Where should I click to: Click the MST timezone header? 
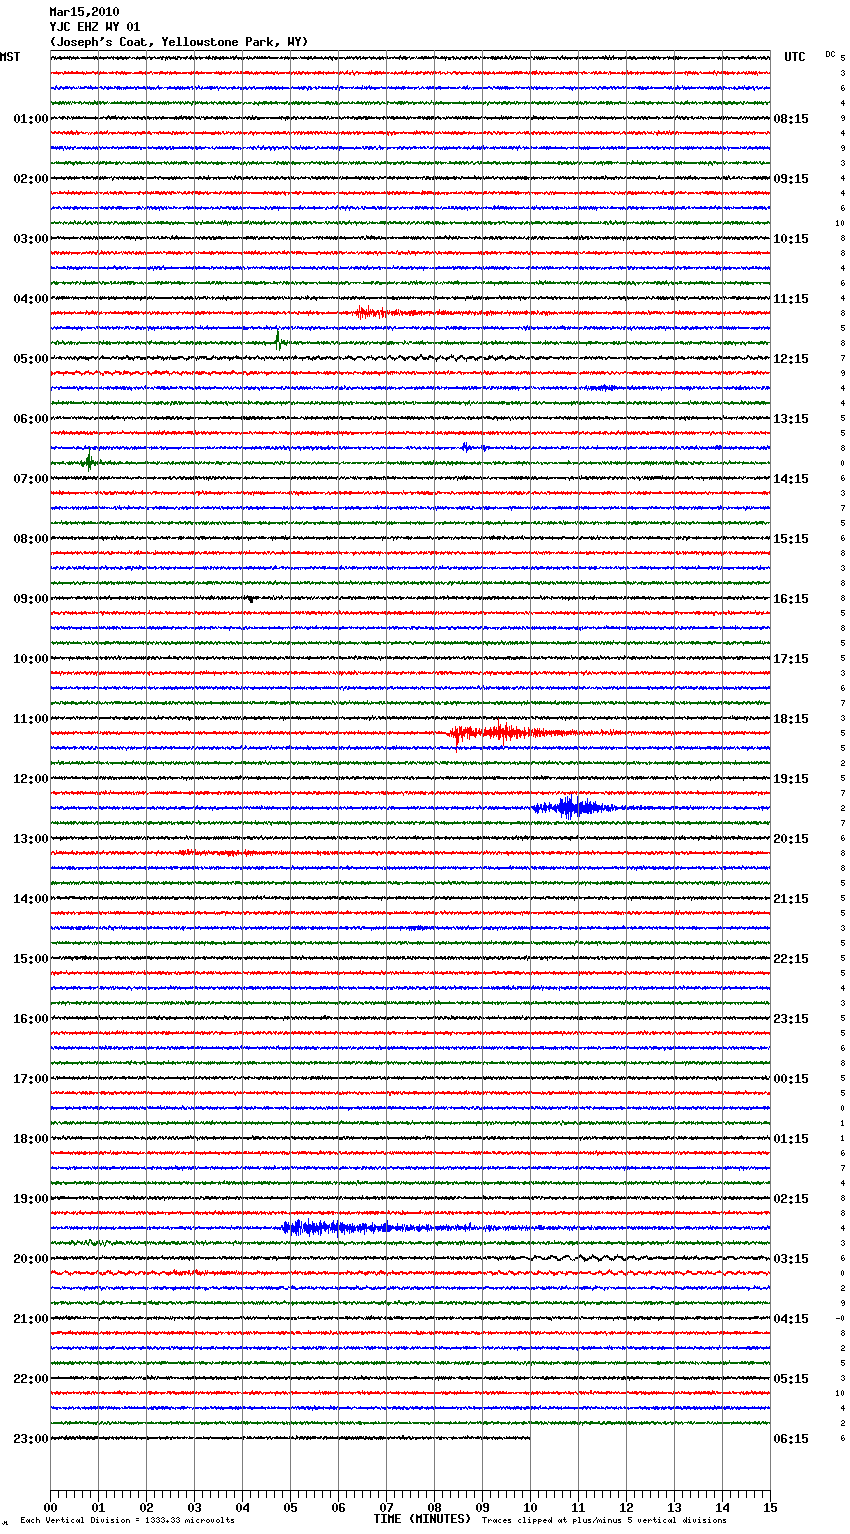(x=10, y=57)
